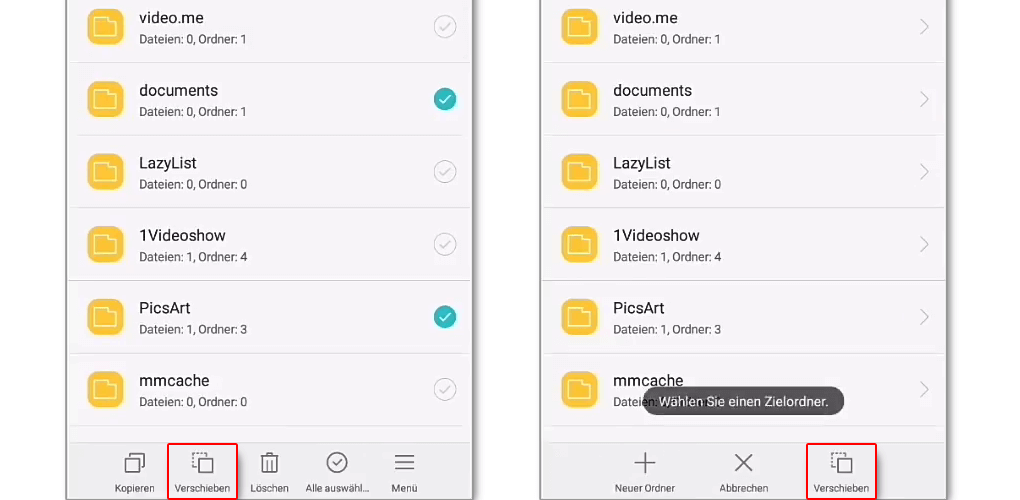
Task: Tap 'Dateien: 1, Ordner: 4' in left phone
Action: point(193,257)
